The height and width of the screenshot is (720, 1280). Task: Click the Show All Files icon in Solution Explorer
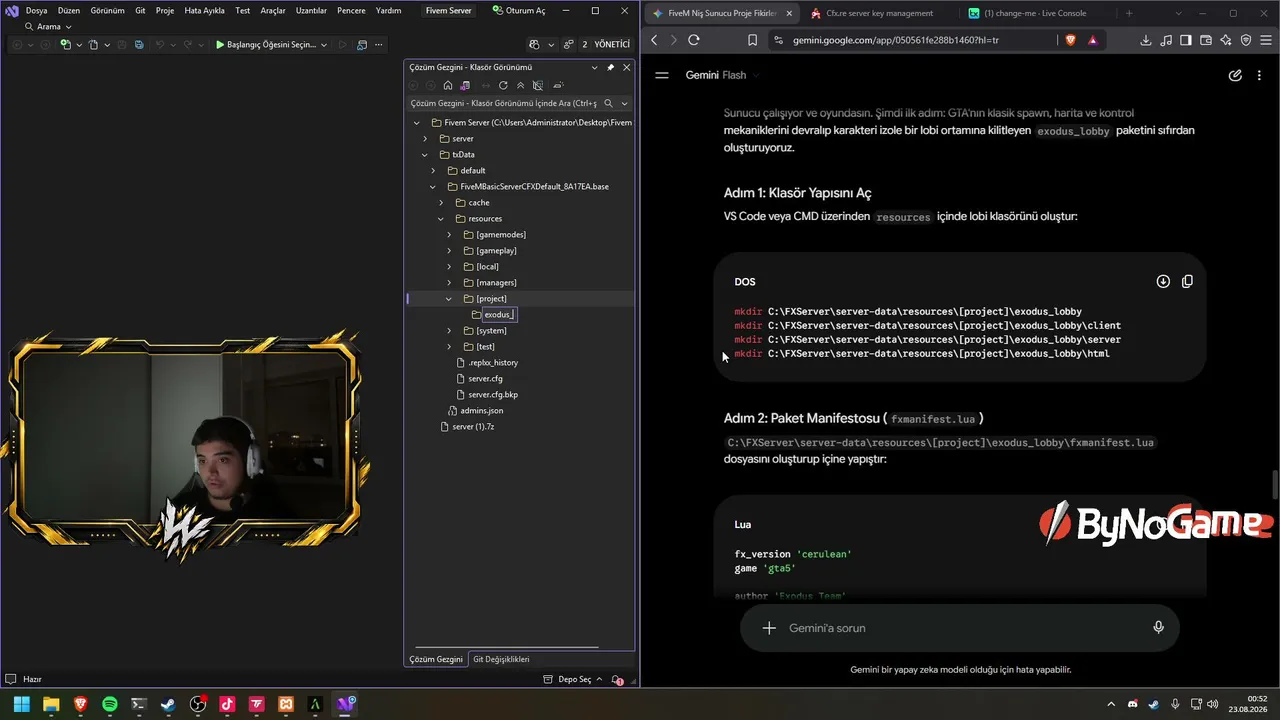point(538,85)
